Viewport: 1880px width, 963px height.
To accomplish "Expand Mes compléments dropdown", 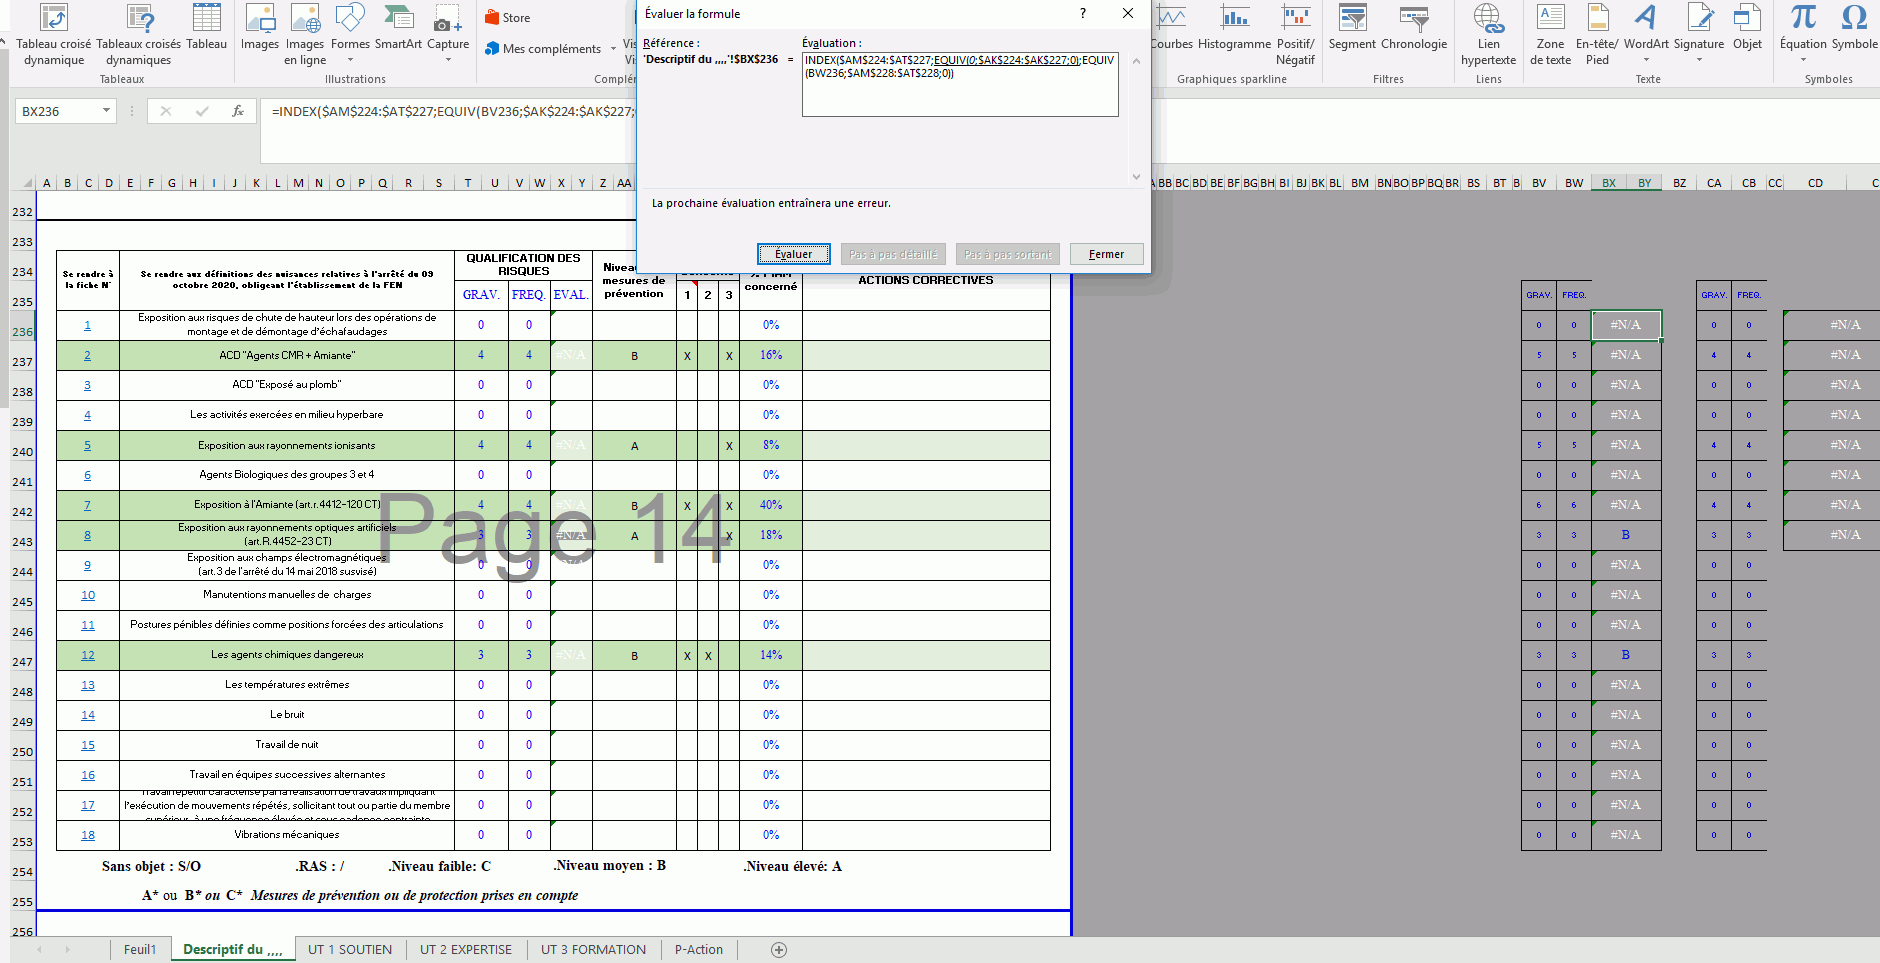I will [613, 49].
